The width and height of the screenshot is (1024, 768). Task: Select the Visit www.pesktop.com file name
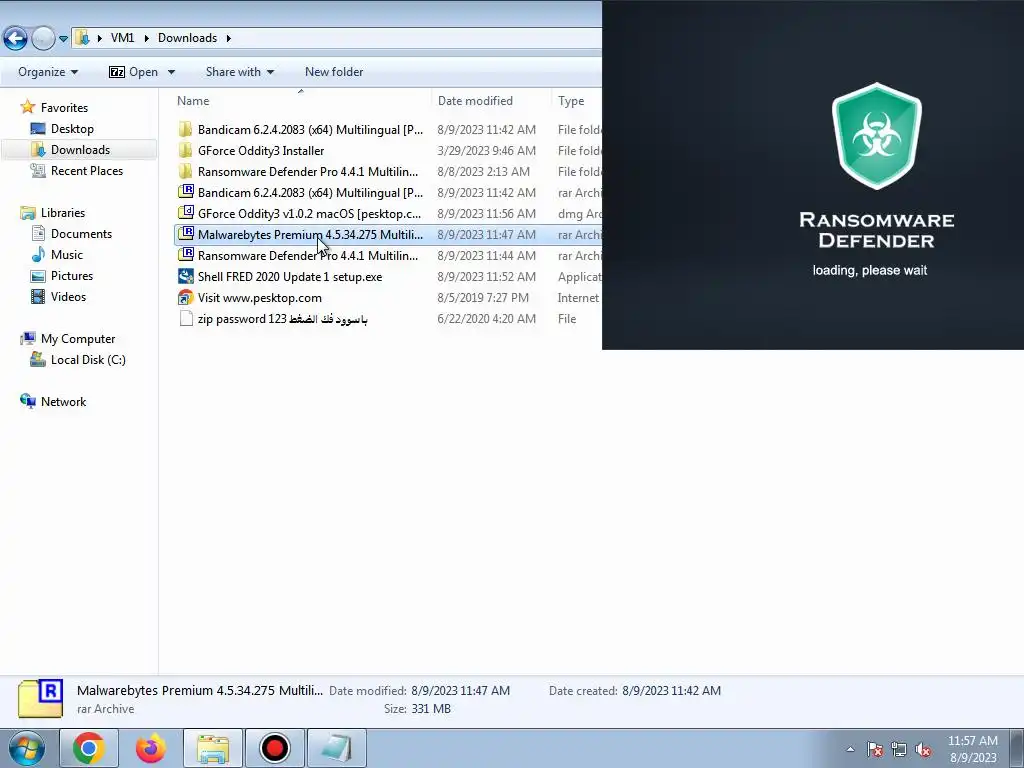259,298
